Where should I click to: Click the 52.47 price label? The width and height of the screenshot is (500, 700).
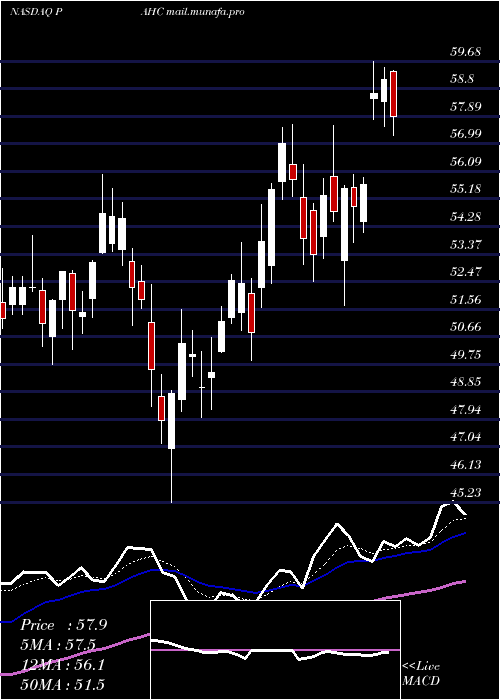click(x=466, y=272)
